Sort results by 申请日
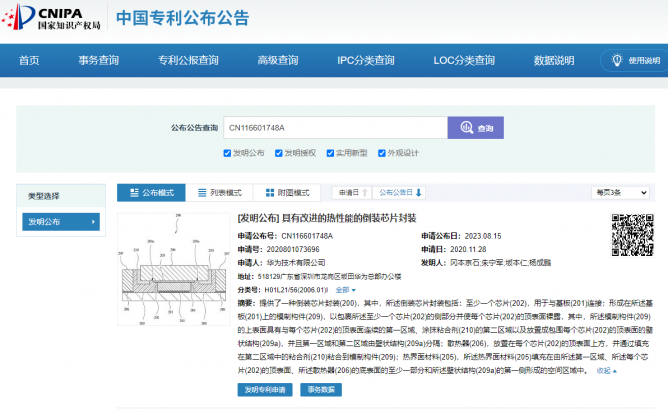This screenshot has height=415, width=668. (350, 192)
